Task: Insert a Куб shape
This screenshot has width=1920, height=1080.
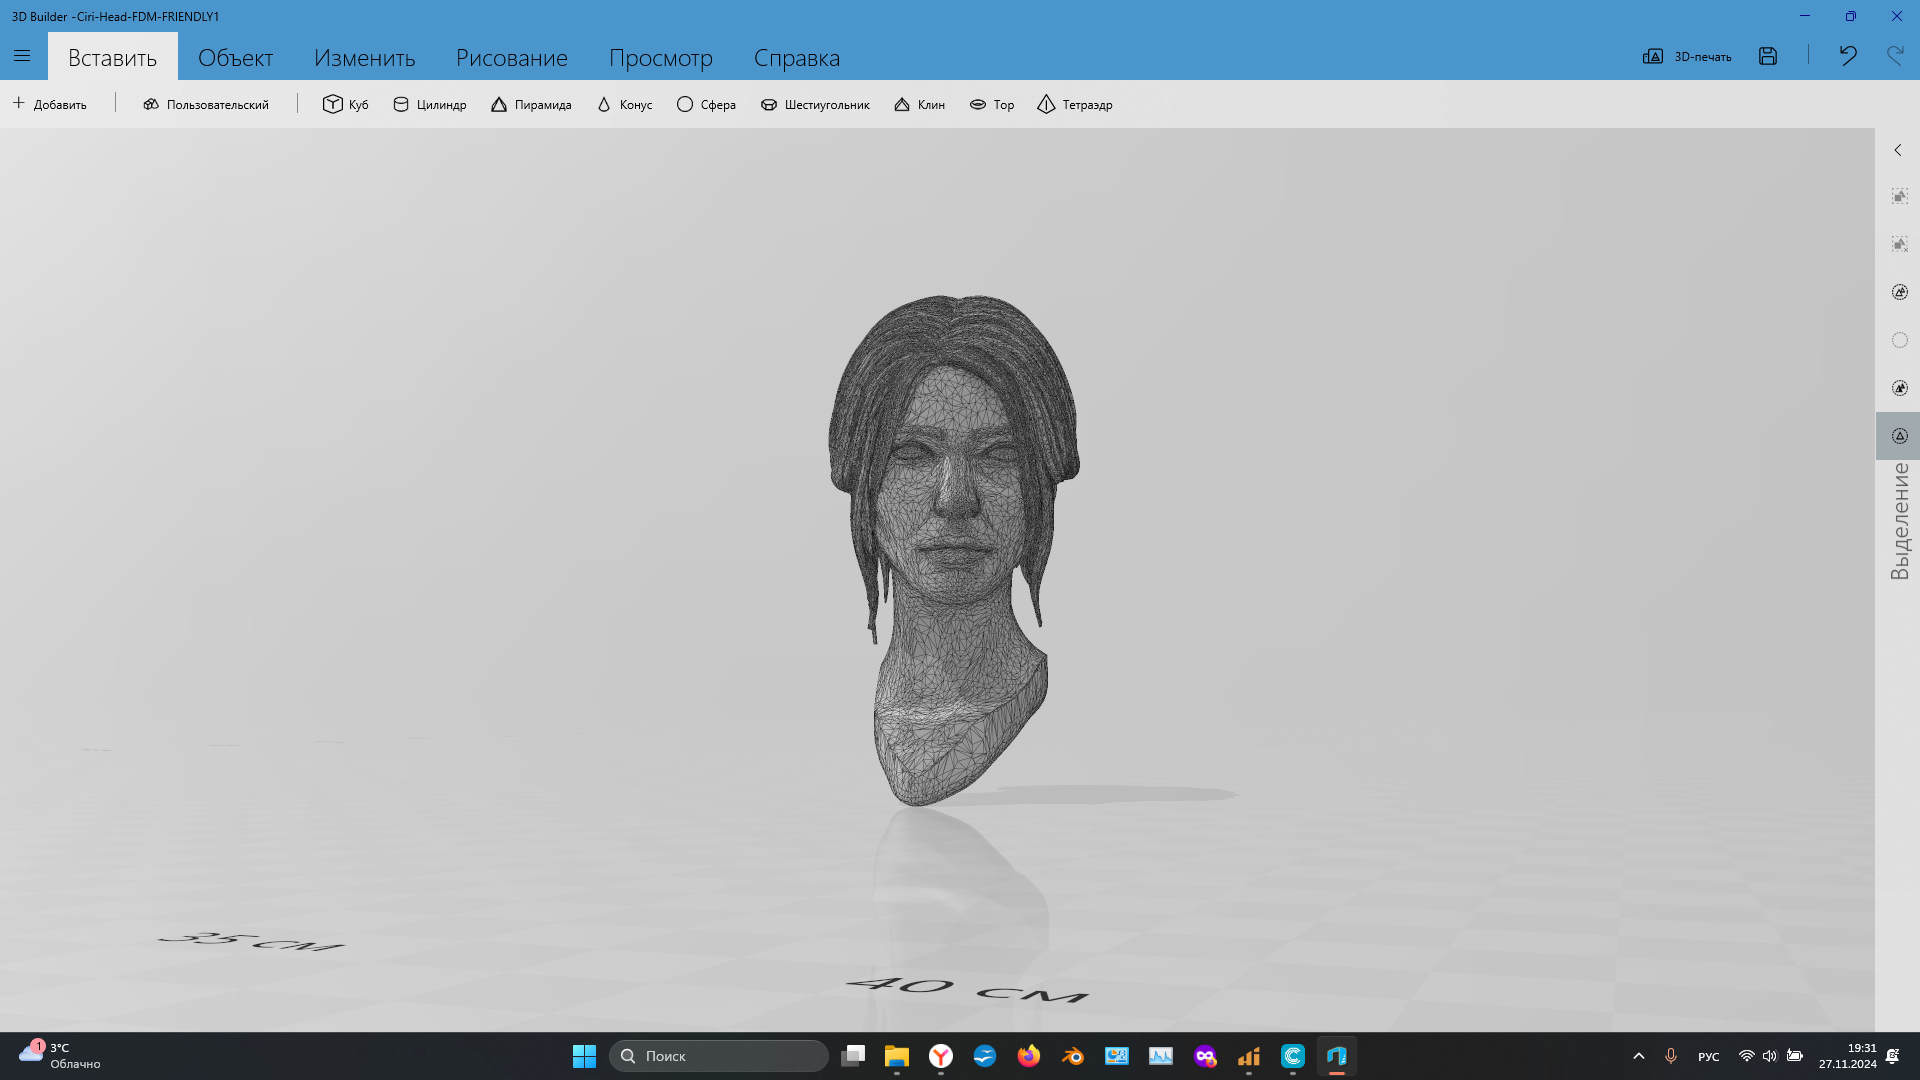Action: [x=346, y=104]
